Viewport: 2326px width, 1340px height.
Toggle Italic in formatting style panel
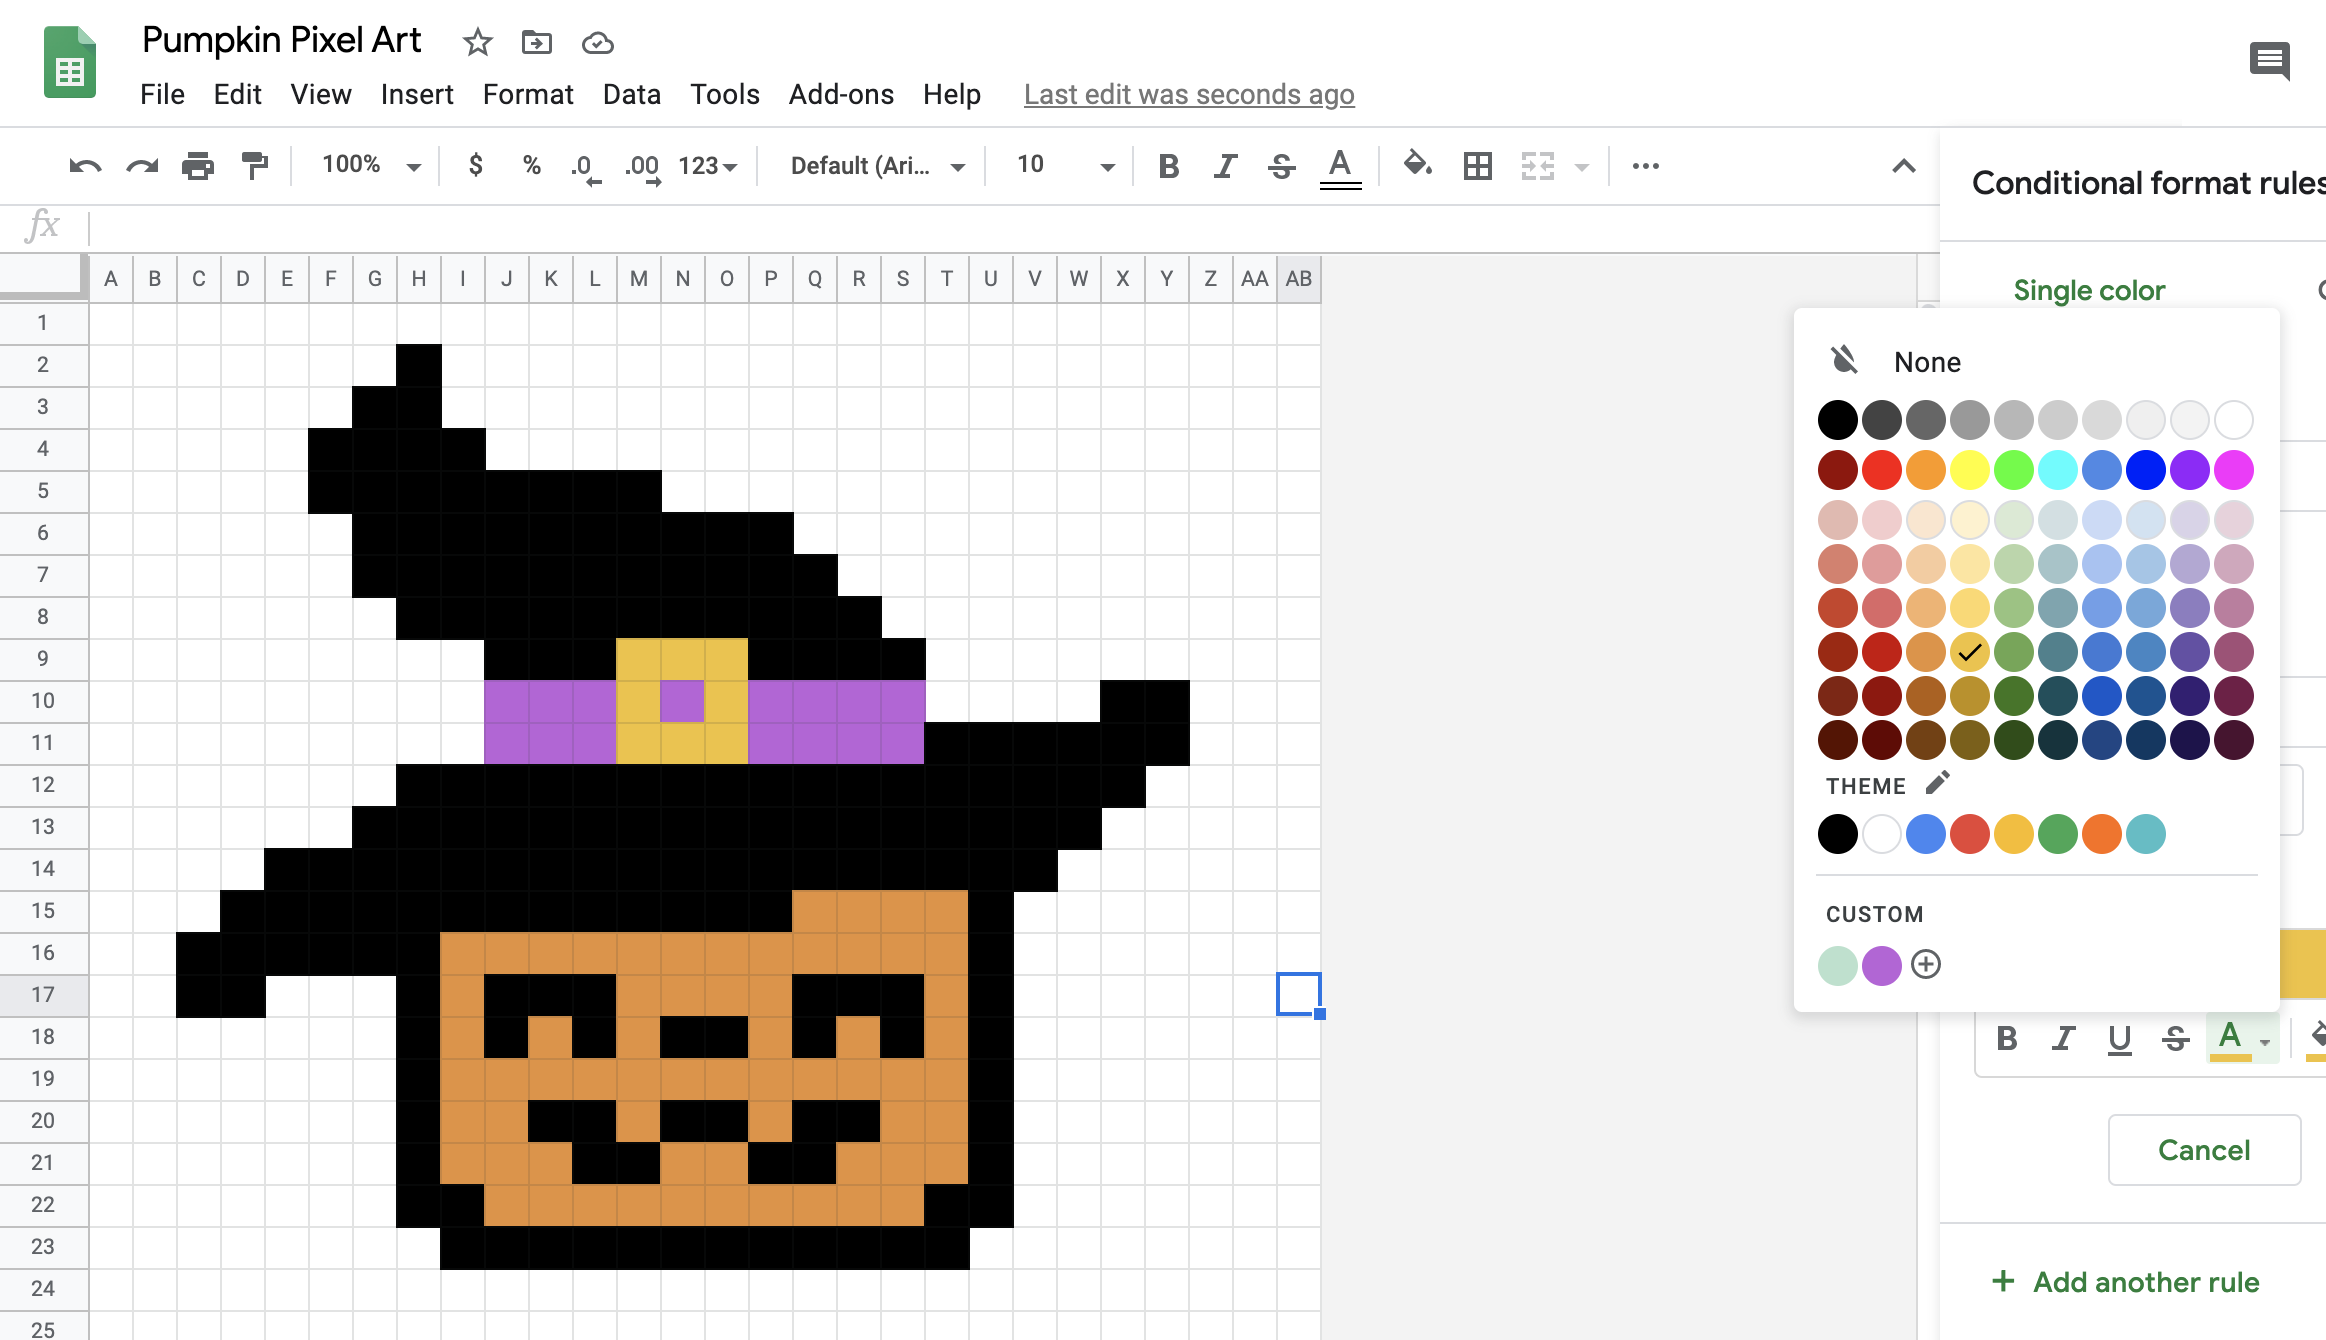tap(2063, 1039)
